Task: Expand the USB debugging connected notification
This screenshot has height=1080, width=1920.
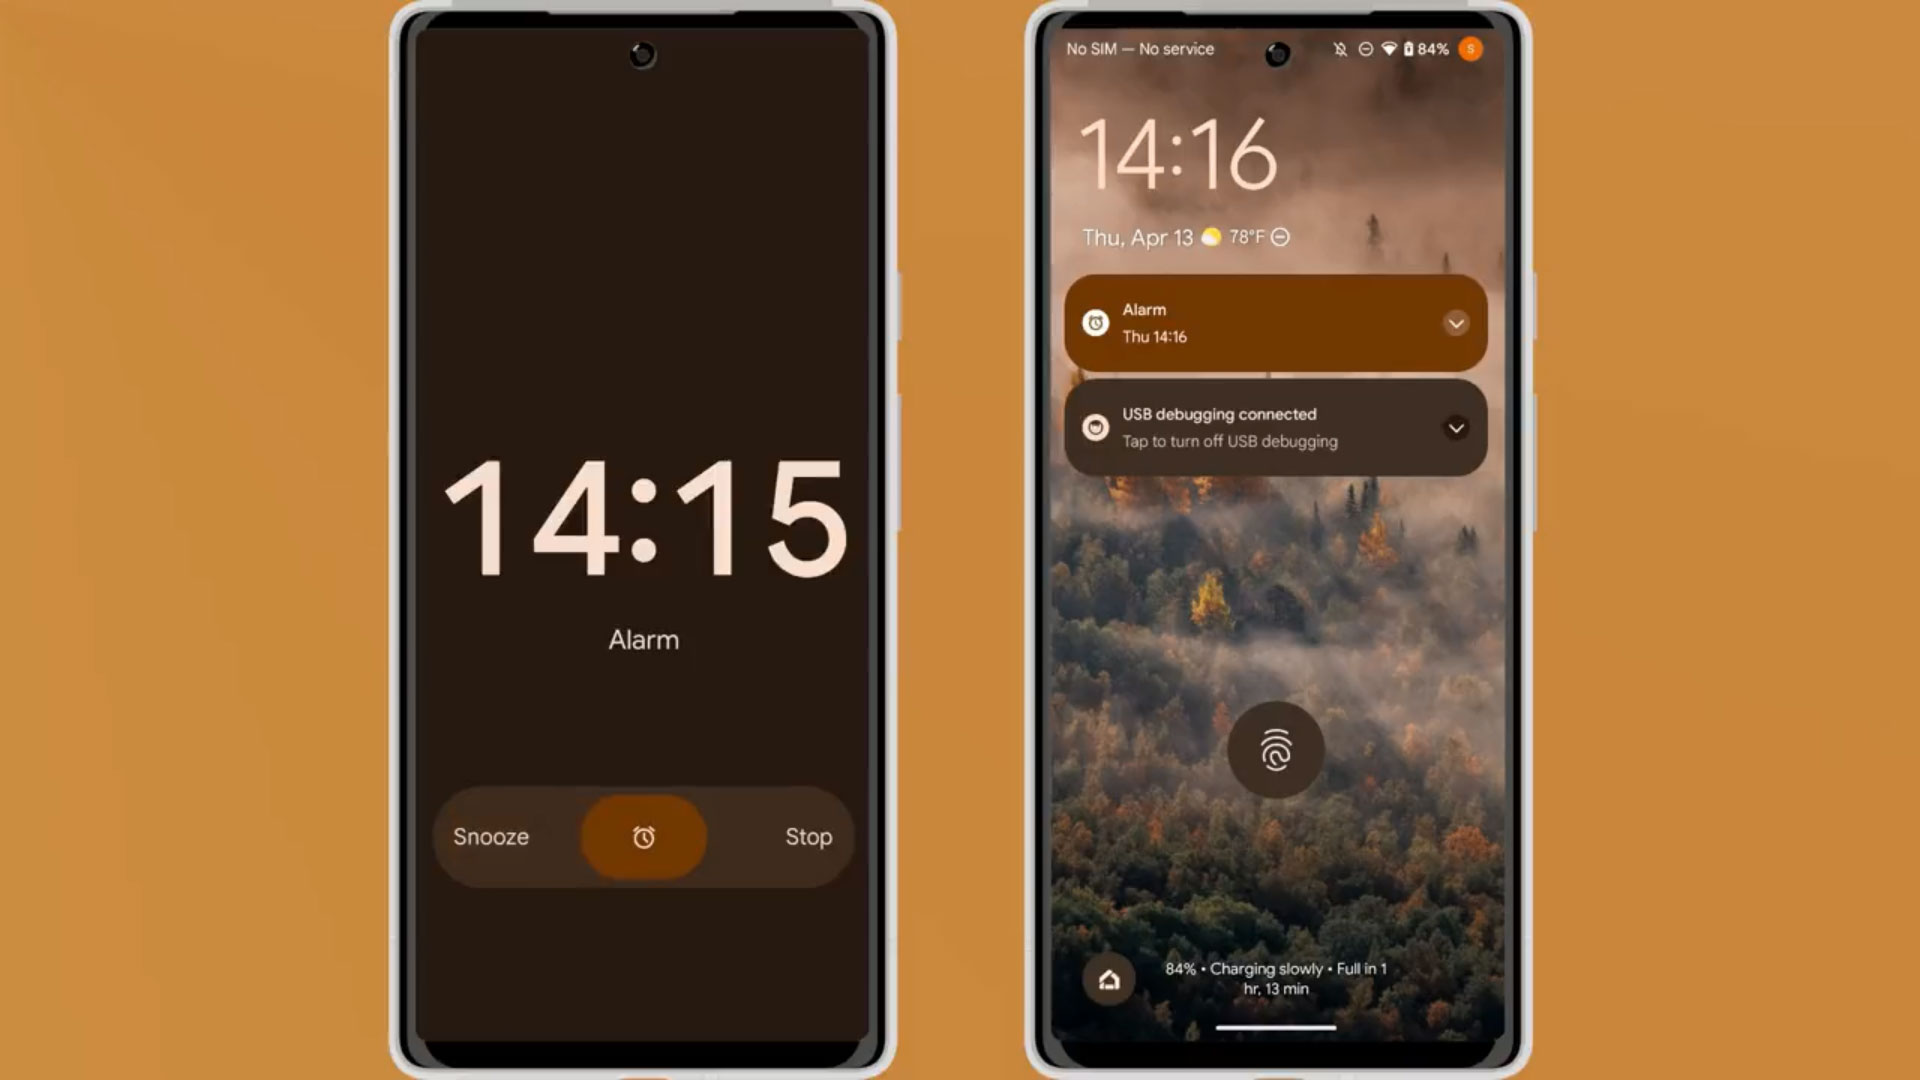Action: (1456, 427)
